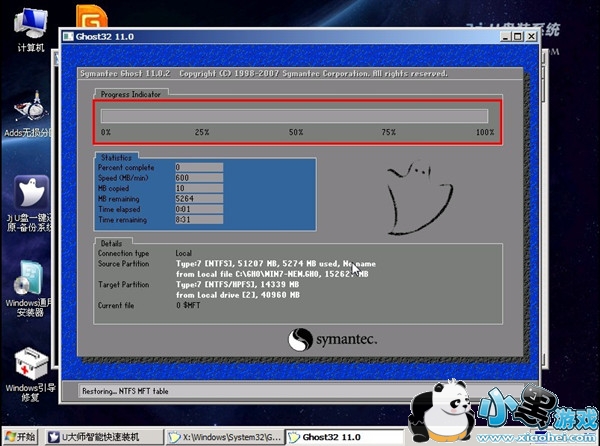Viewport: 600px width, 446px height.
Task: Click the Current file value 0 $MFT
Action: (x=188, y=305)
